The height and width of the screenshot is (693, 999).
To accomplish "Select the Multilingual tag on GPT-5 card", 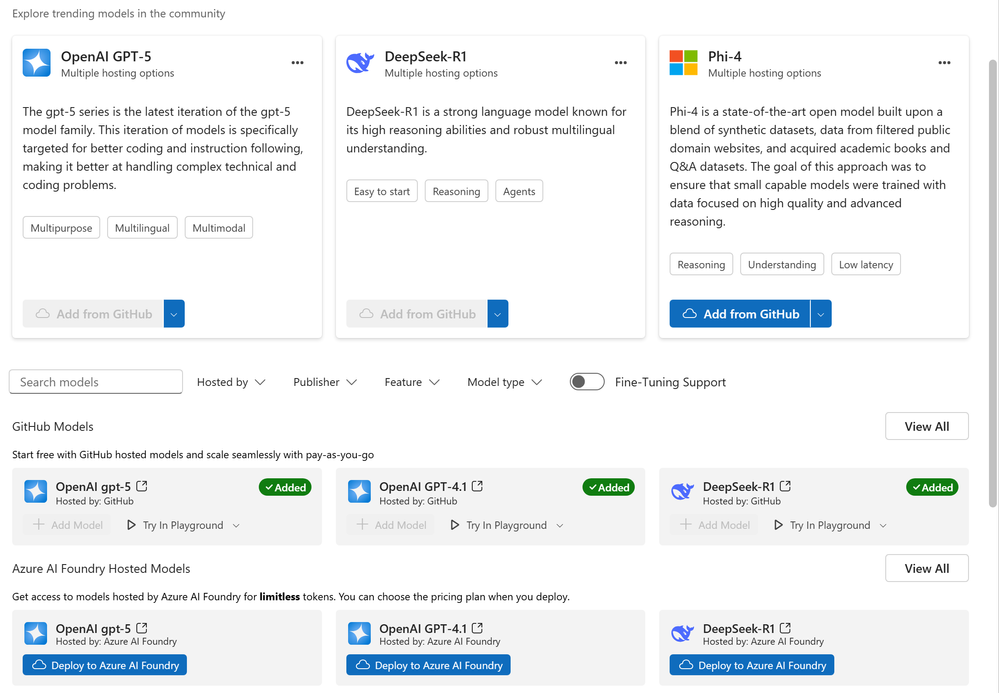I will tap(142, 228).
